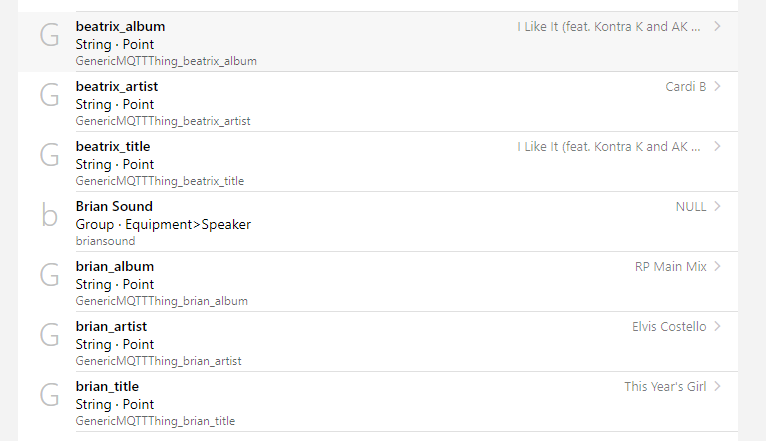Open Brian Sound group via chevron
Viewport: 766px width, 441px height.
point(718,207)
